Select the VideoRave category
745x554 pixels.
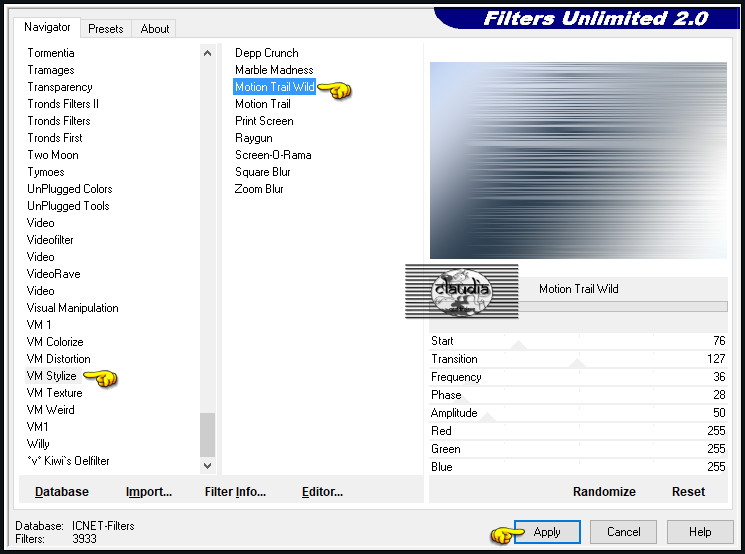(x=54, y=274)
